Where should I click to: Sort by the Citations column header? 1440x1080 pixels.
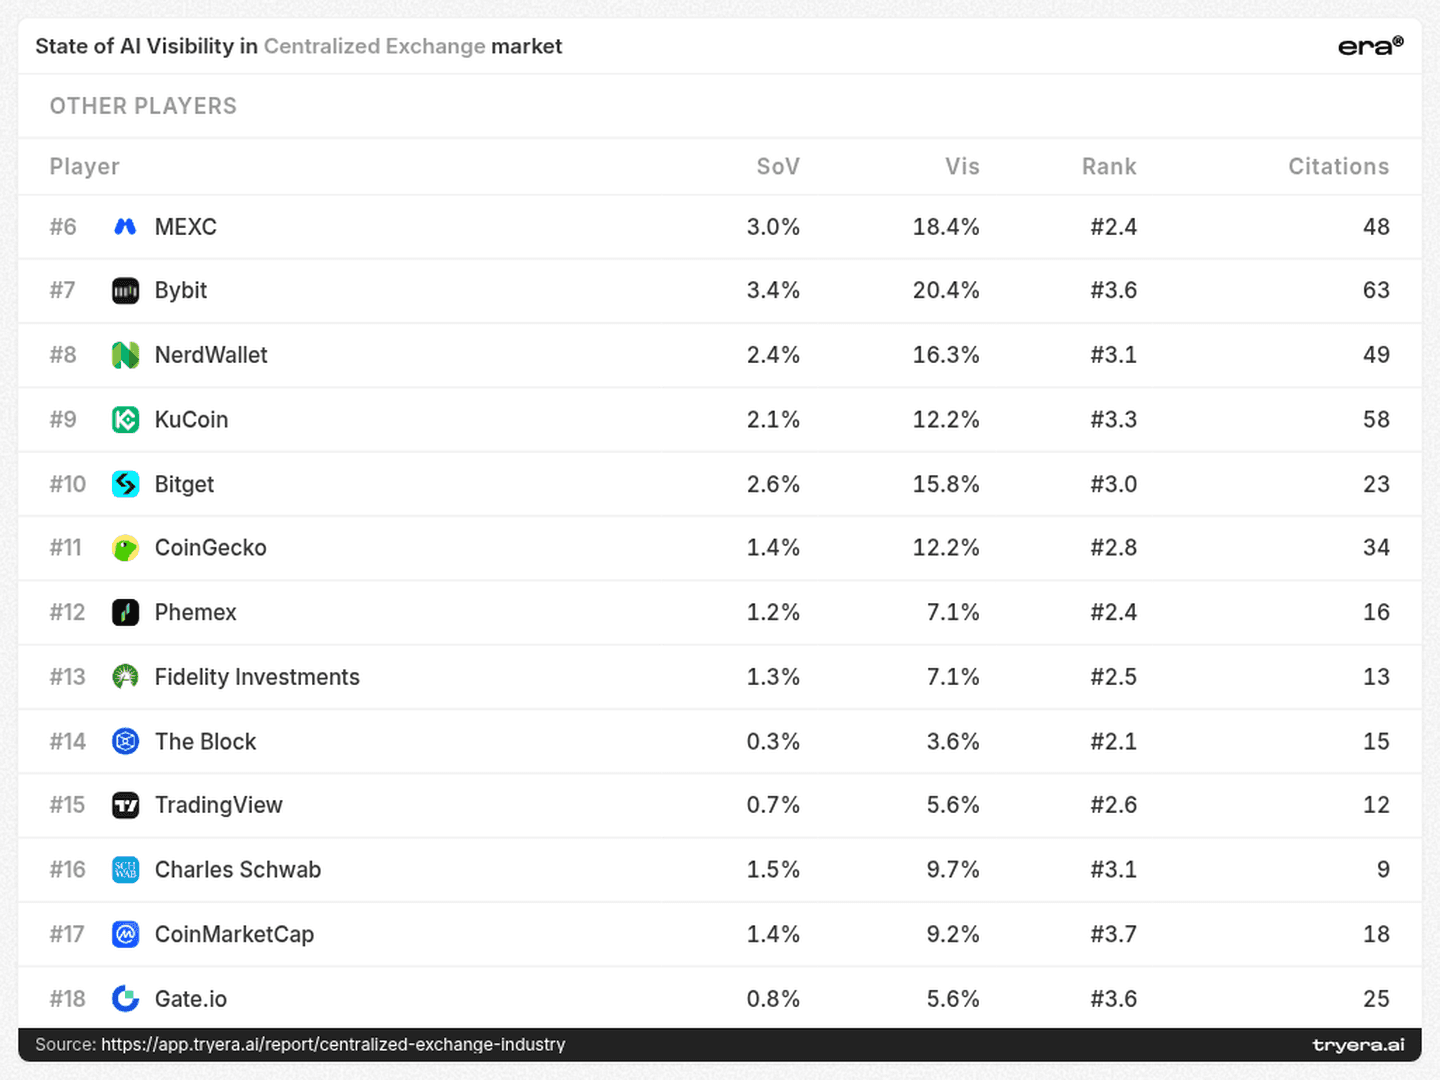[x=1338, y=167]
